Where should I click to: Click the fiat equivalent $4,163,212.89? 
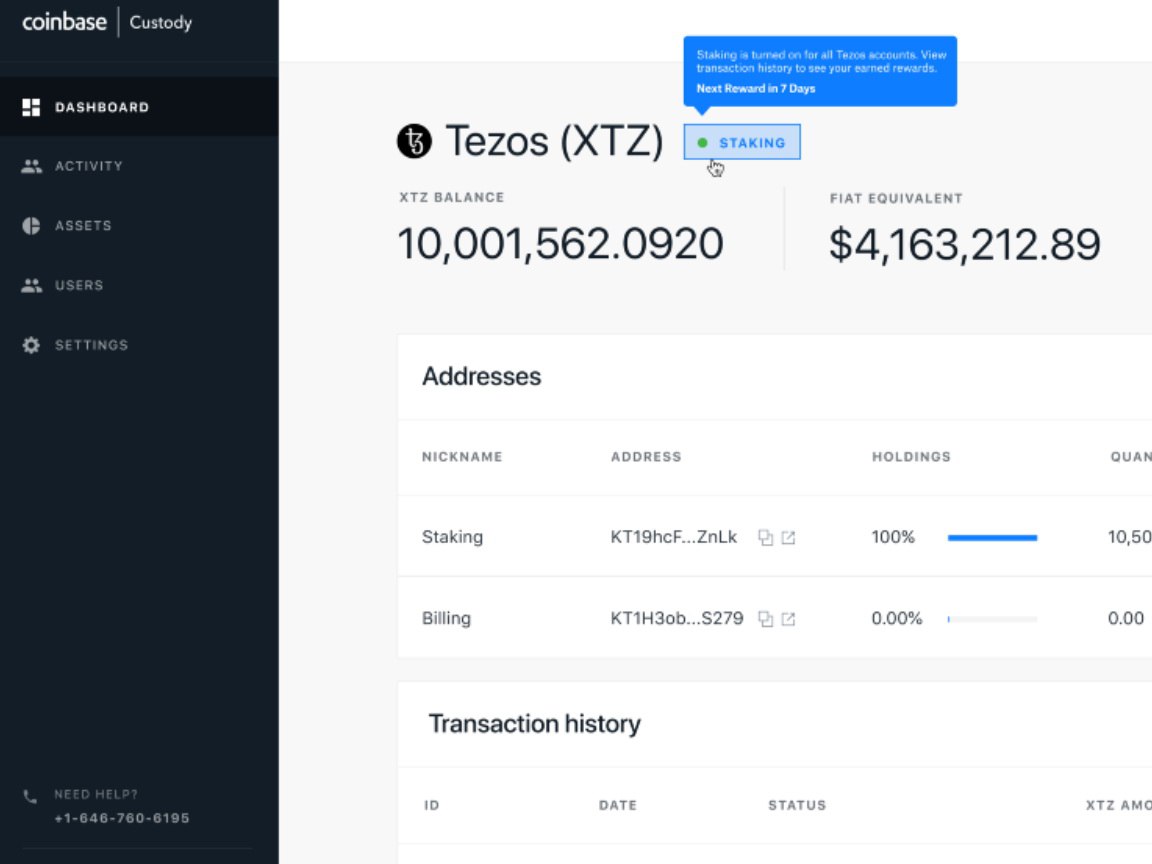[x=965, y=245]
